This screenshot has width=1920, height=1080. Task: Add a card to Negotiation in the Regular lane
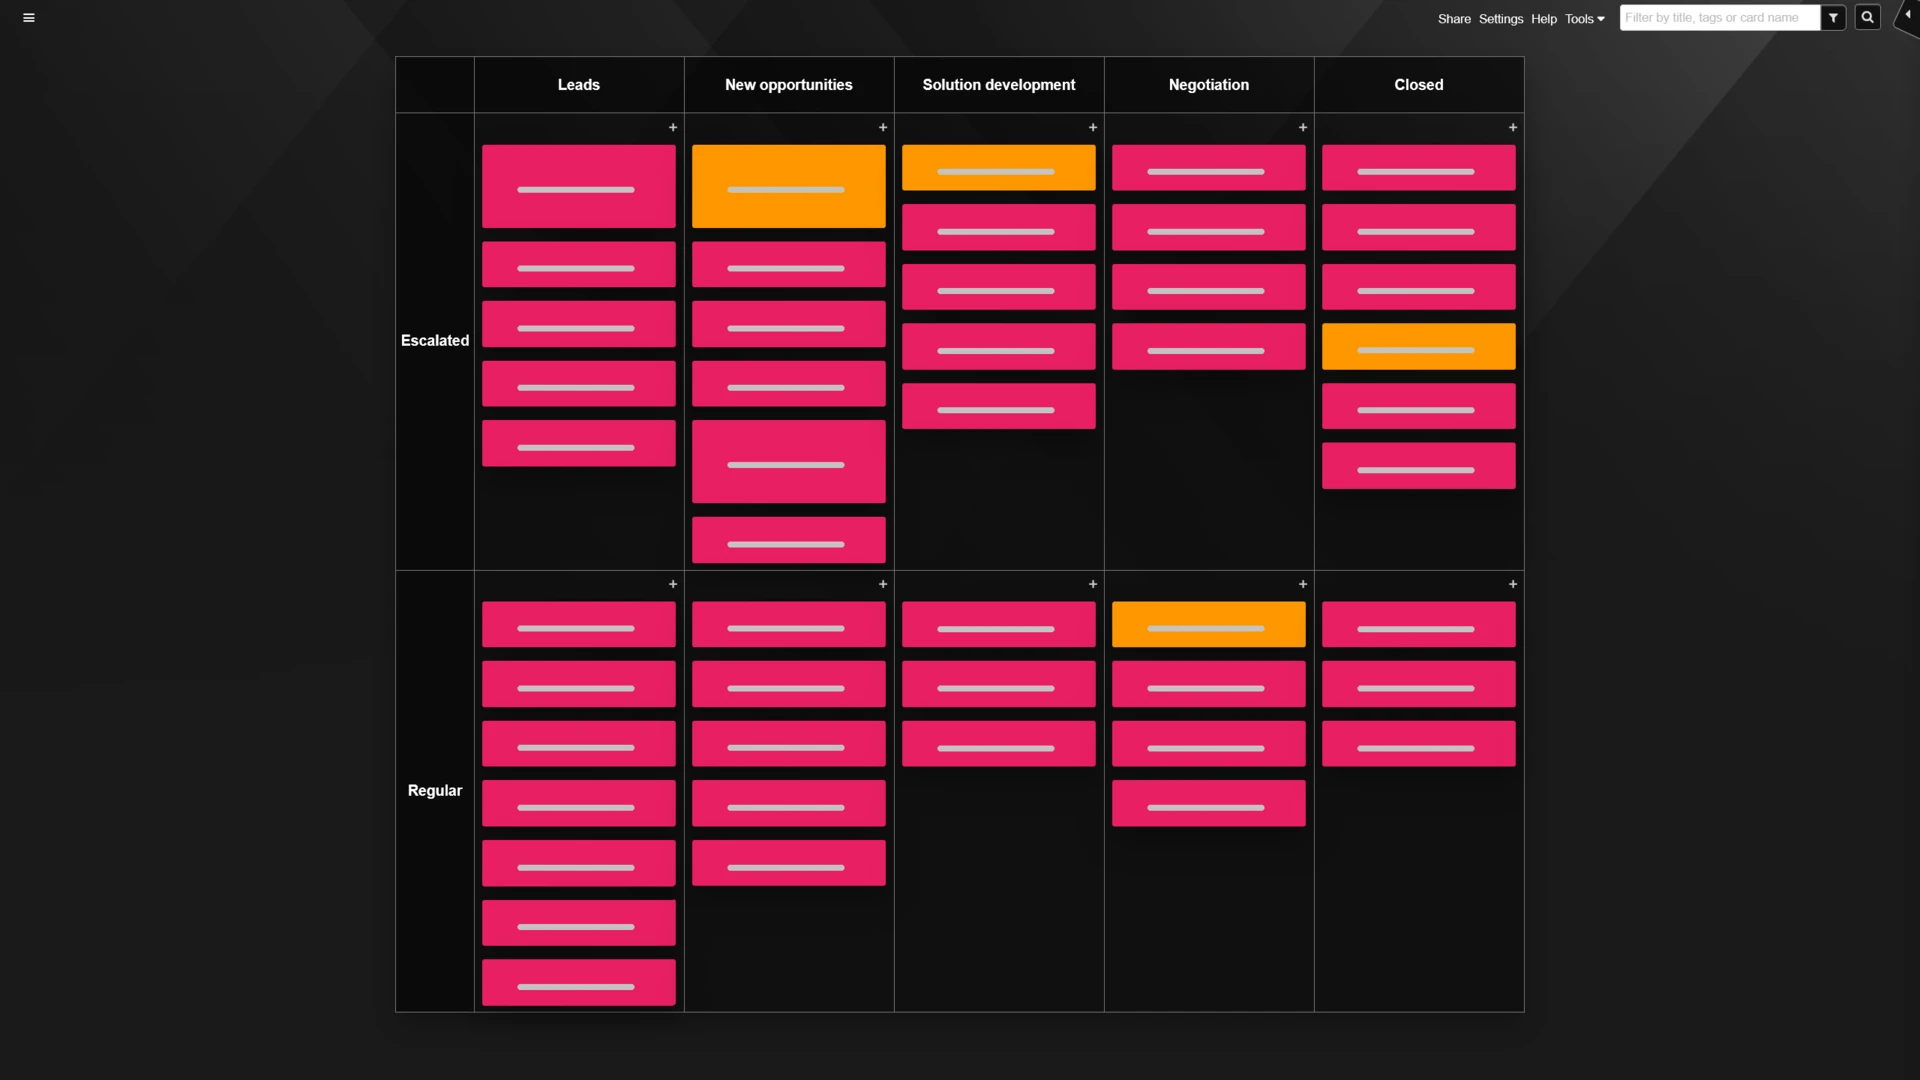tap(1302, 583)
